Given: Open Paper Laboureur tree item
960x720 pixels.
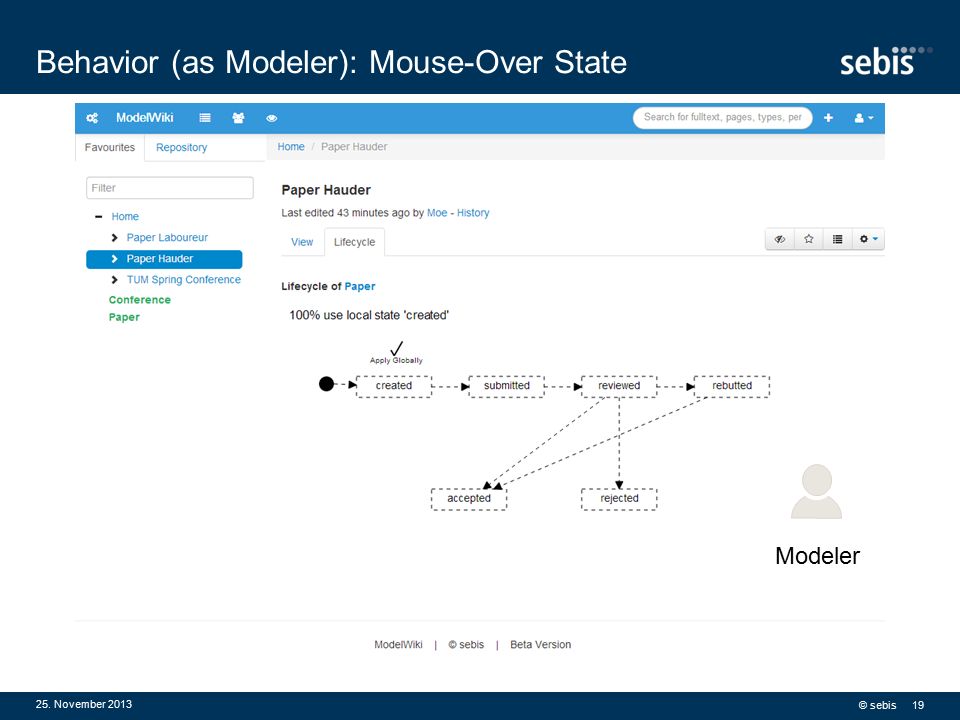Looking at the screenshot, I should pos(167,238).
